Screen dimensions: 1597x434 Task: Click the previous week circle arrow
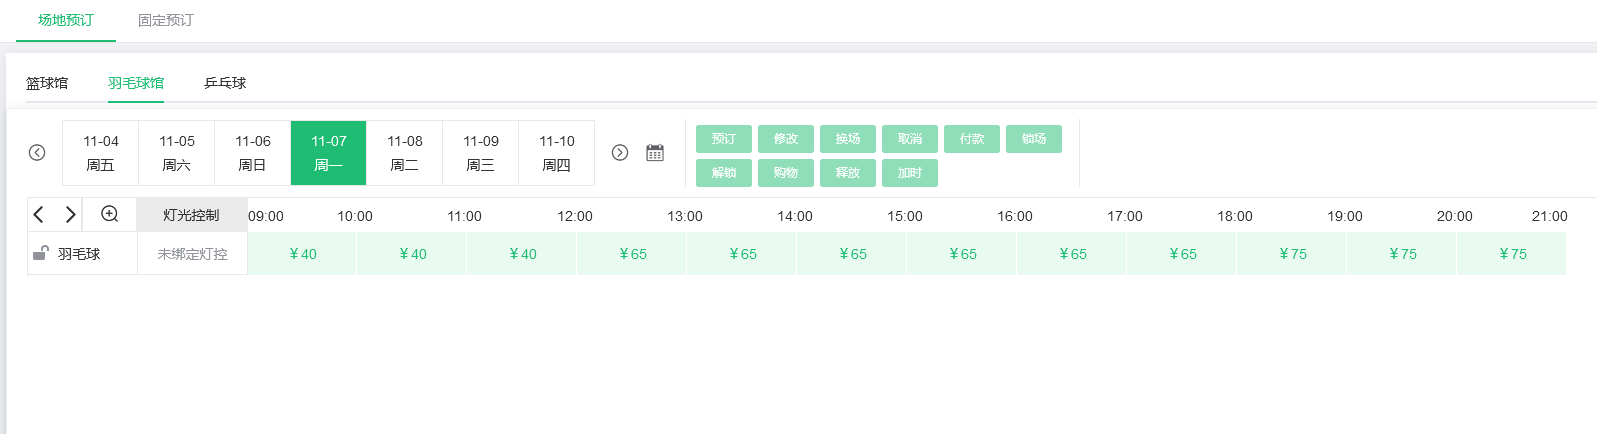[x=37, y=153]
